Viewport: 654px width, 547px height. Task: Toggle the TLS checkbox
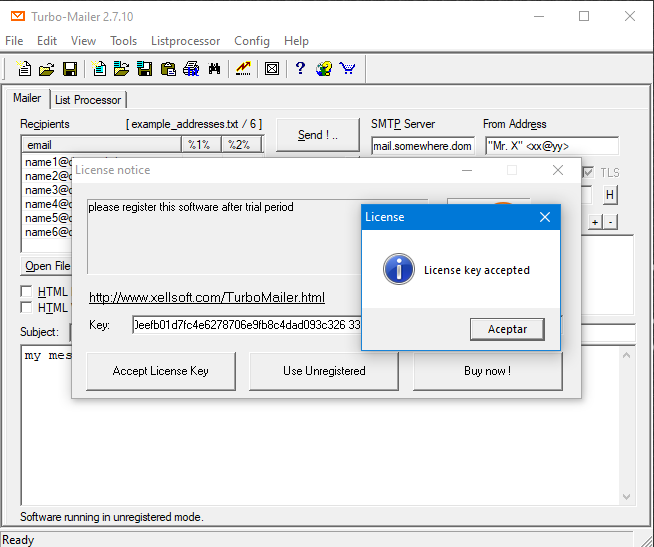588,172
